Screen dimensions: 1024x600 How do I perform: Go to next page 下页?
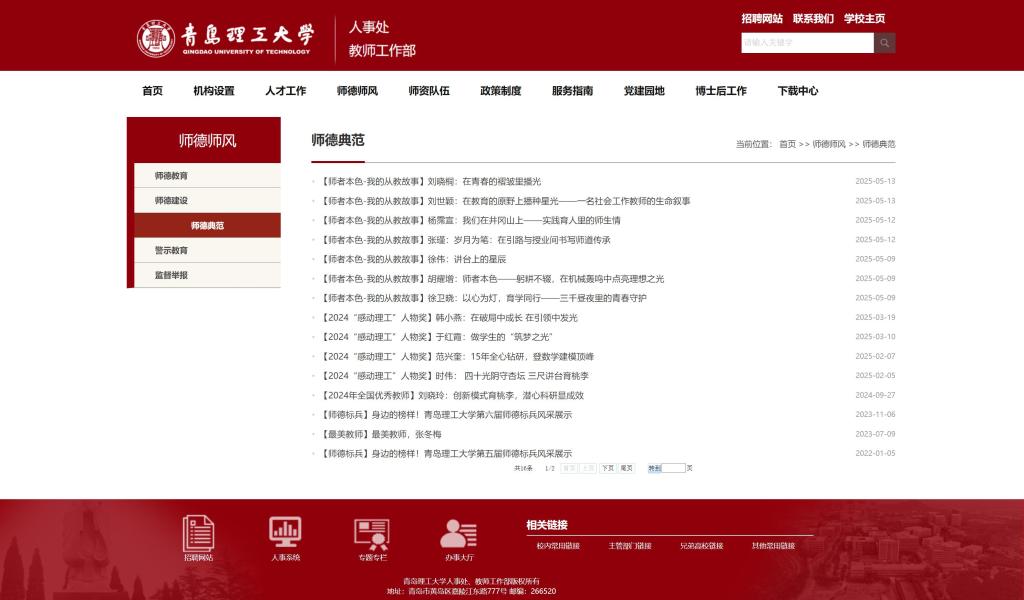tap(607, 468)
